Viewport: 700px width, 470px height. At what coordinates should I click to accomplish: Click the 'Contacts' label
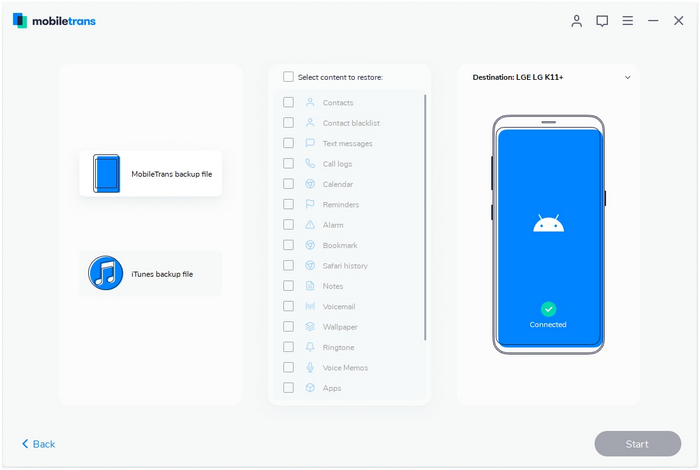pyautogui.click(x=338, y=103)
